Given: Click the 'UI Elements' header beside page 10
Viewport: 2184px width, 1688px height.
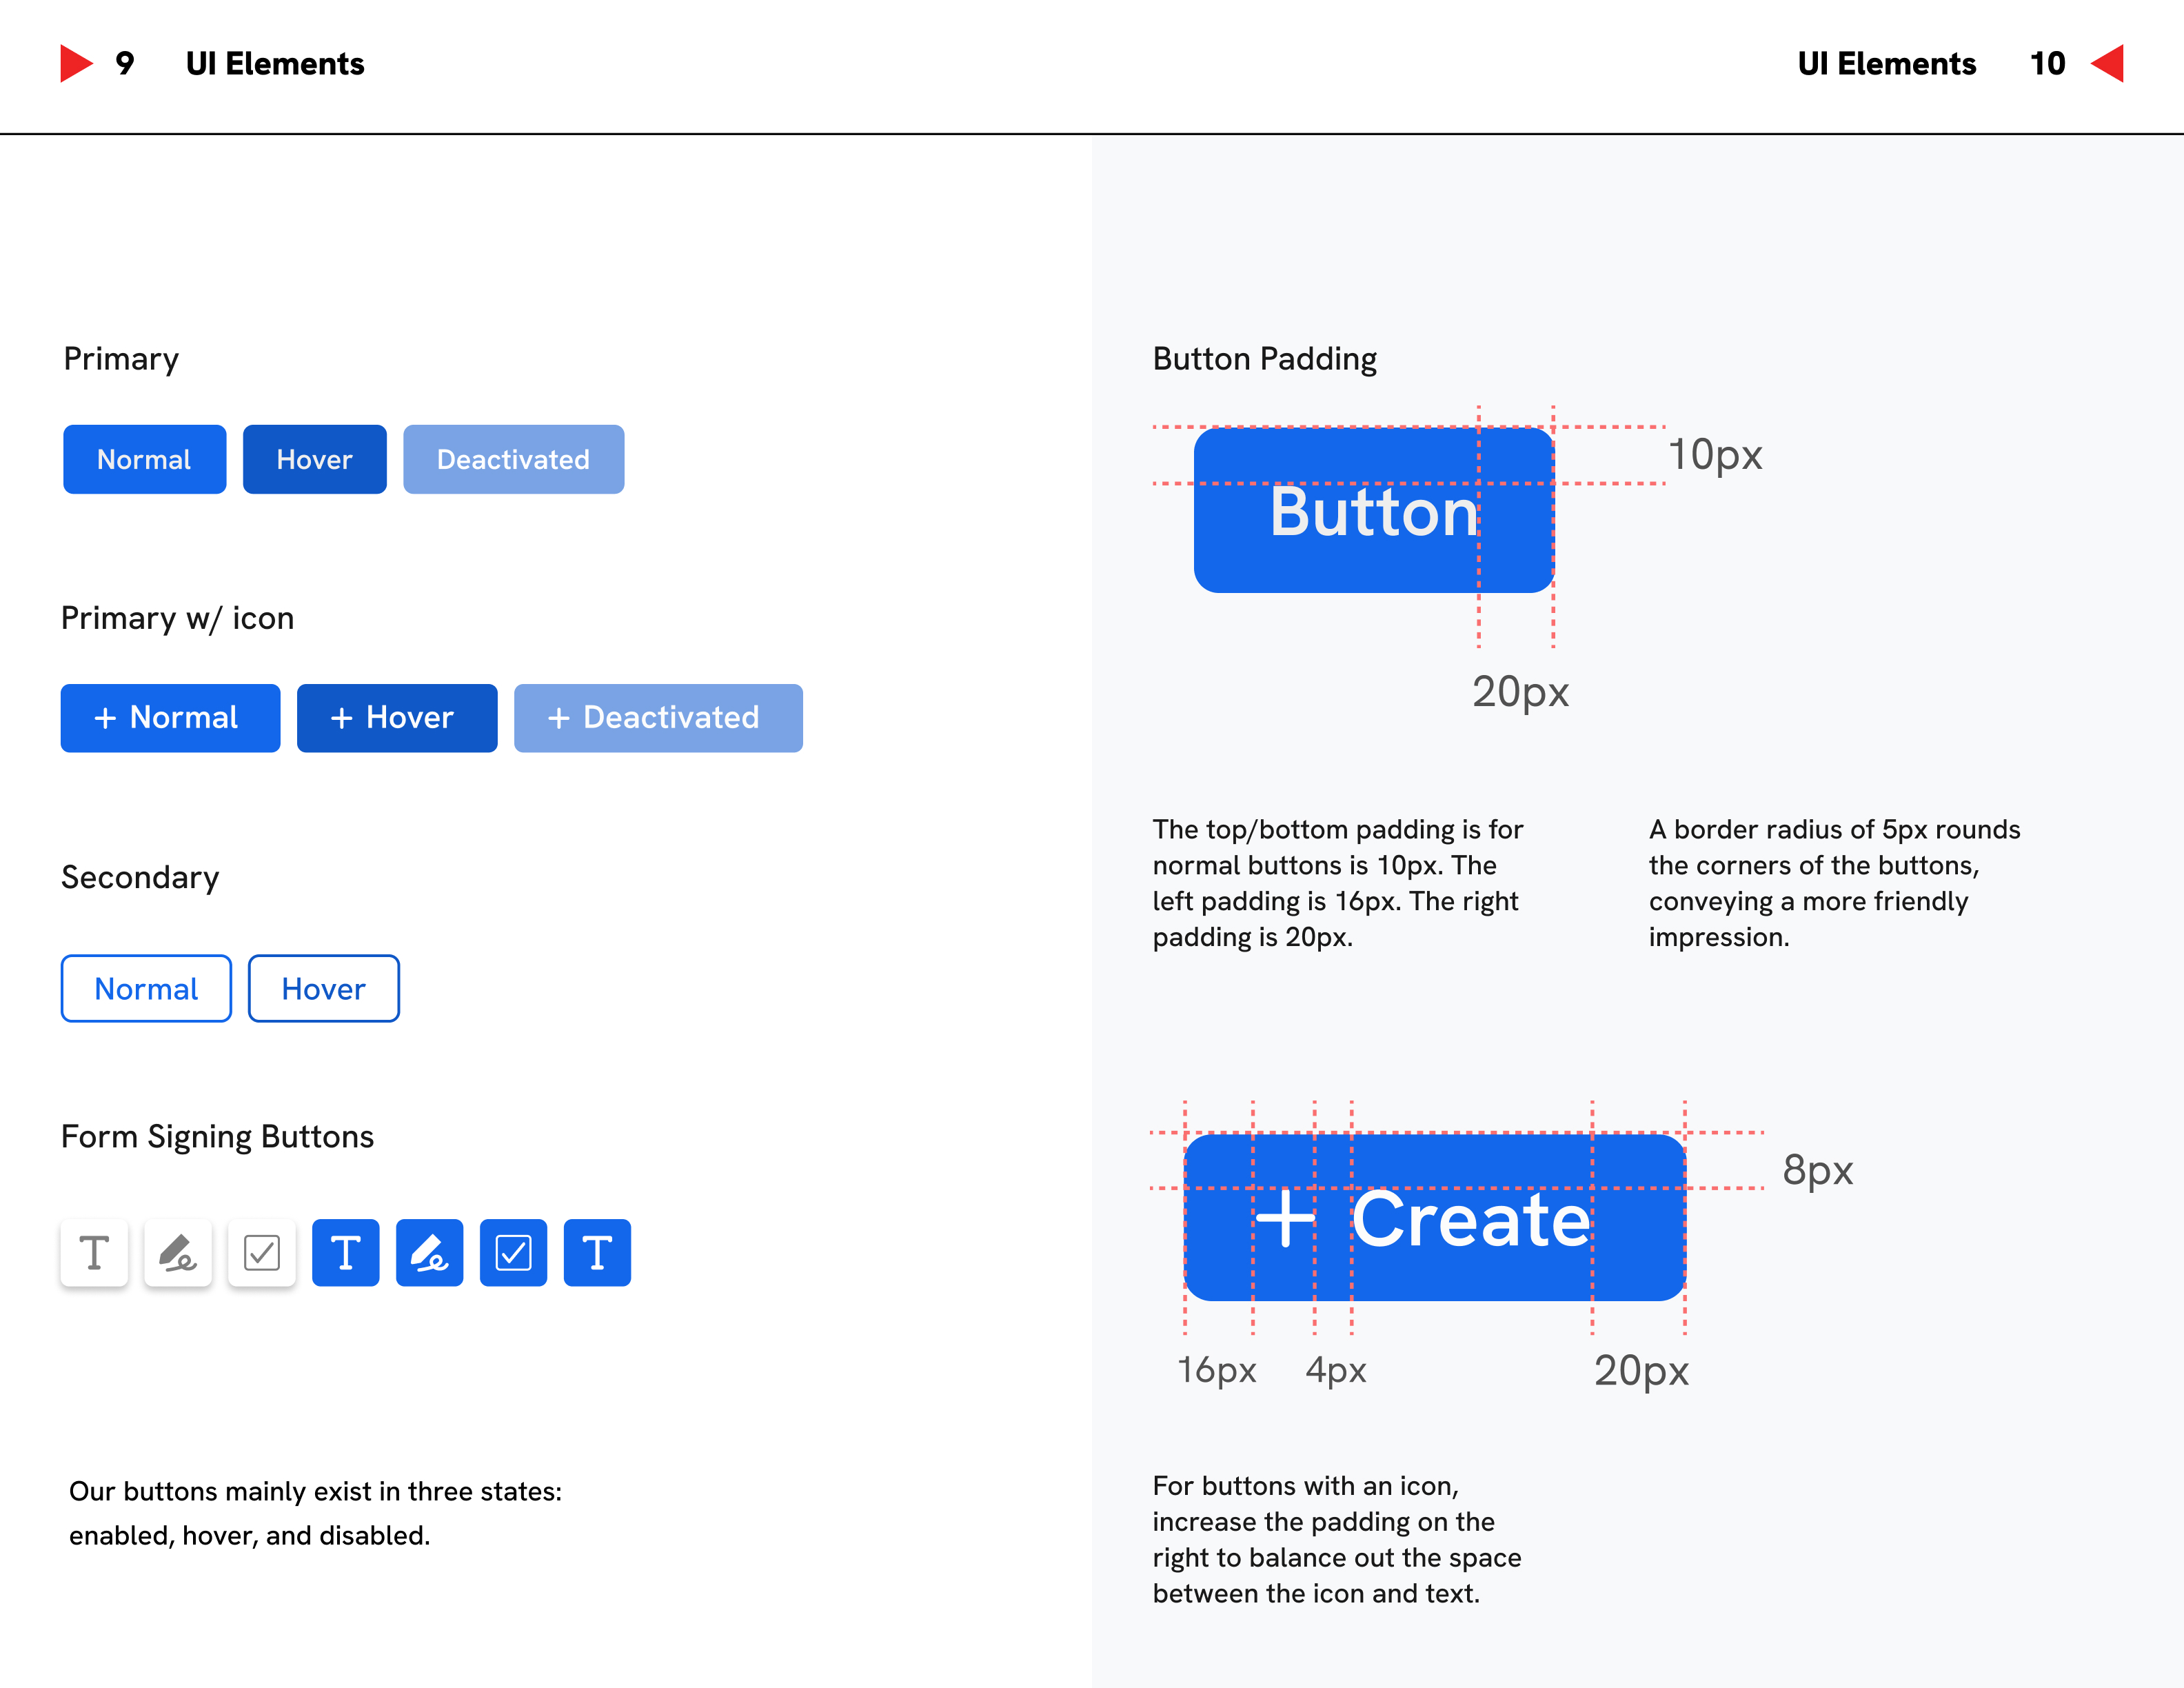Looking at the screenshot, I should coord(1886,64).
